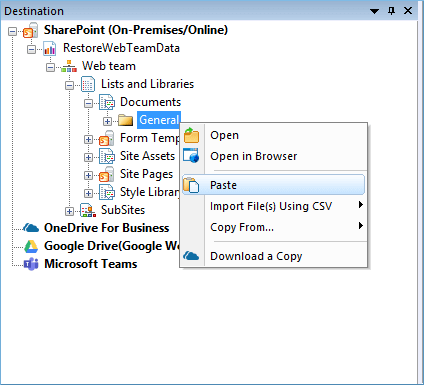
Task: Select the Microsoft Teams label
Action: click(x=91, y=264)
